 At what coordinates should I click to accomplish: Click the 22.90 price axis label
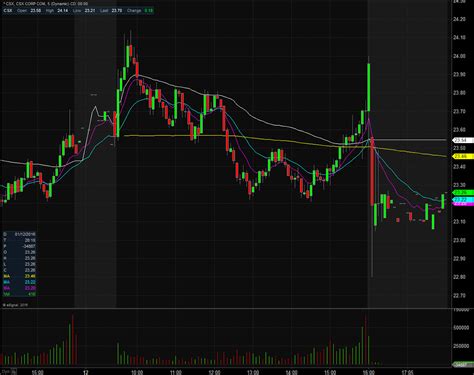coord(459,259)
